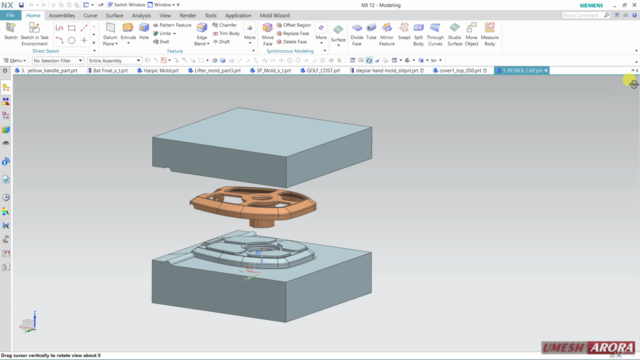The image size is (640, 360).
Task: Activate the Extrude tool
Action: 128,31
